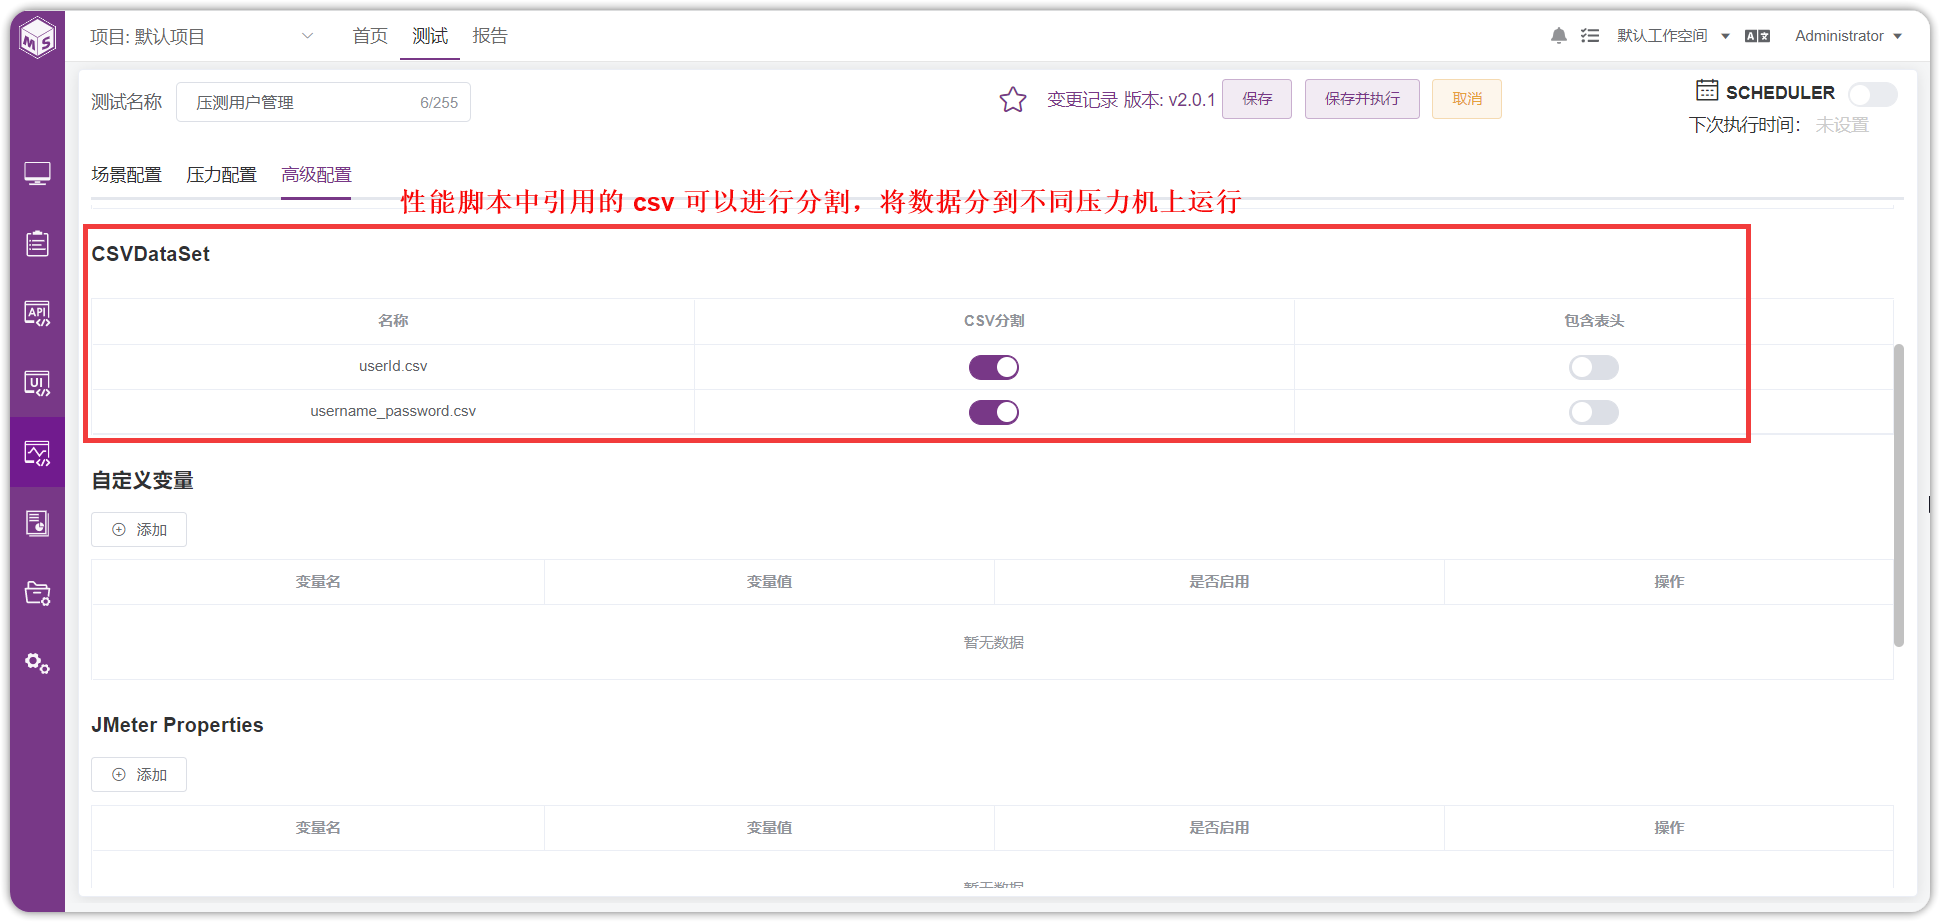
Task: Click 版本: v2.0.1 text
Action: [1169, 100]
